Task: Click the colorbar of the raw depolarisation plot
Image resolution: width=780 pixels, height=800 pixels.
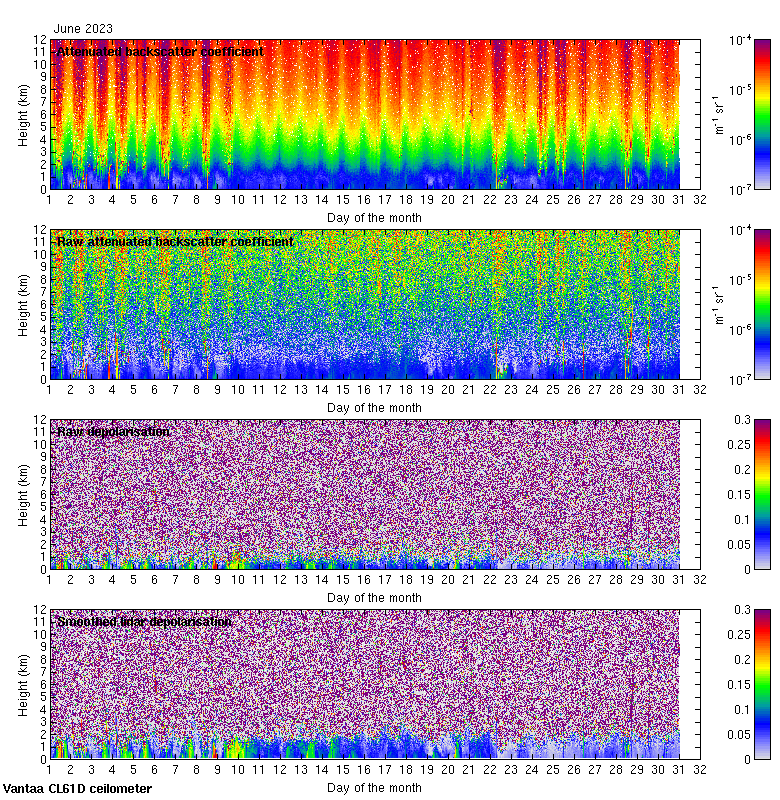Action: click(x=762, y=494)
